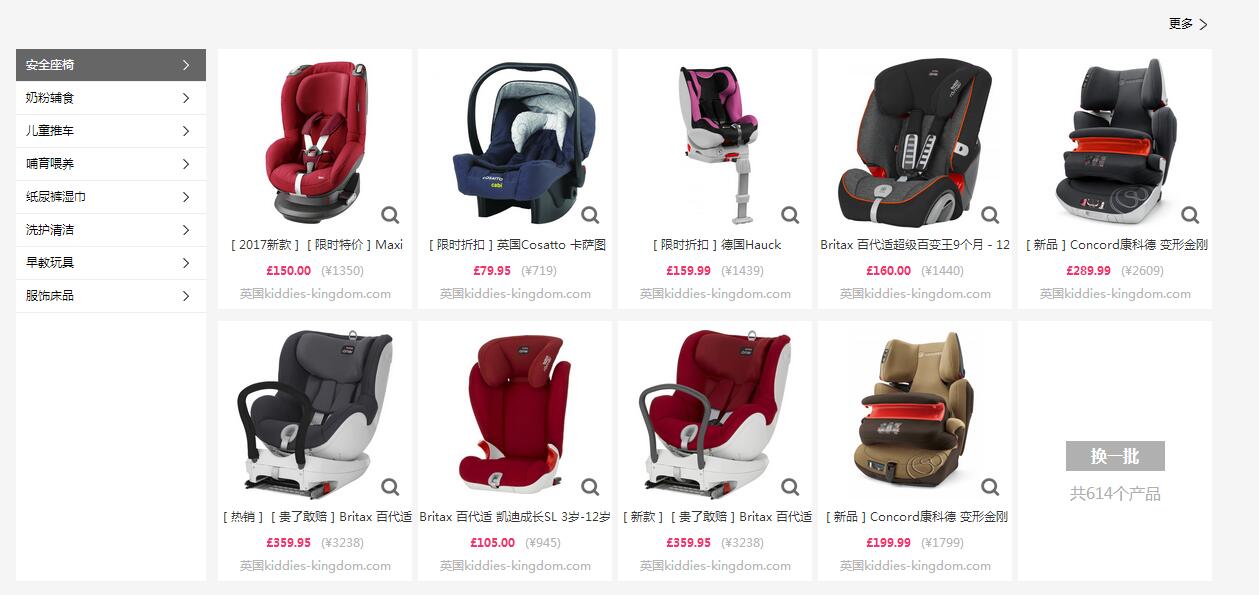Click magnifier on beige Concord £199.99 seat
1259x595 pixels.
point(990,487)
